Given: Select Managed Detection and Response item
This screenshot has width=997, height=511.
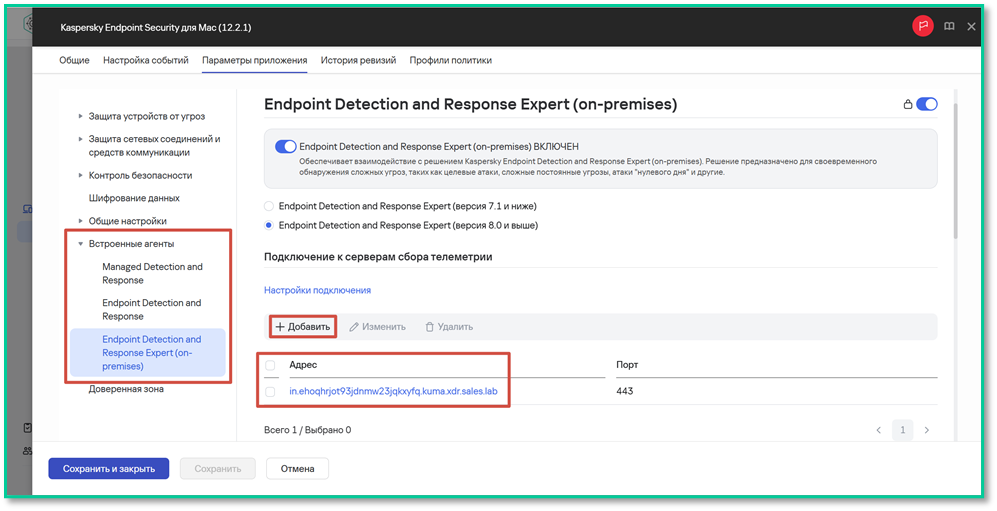Looking at the screenshot, I should [153, 273].
